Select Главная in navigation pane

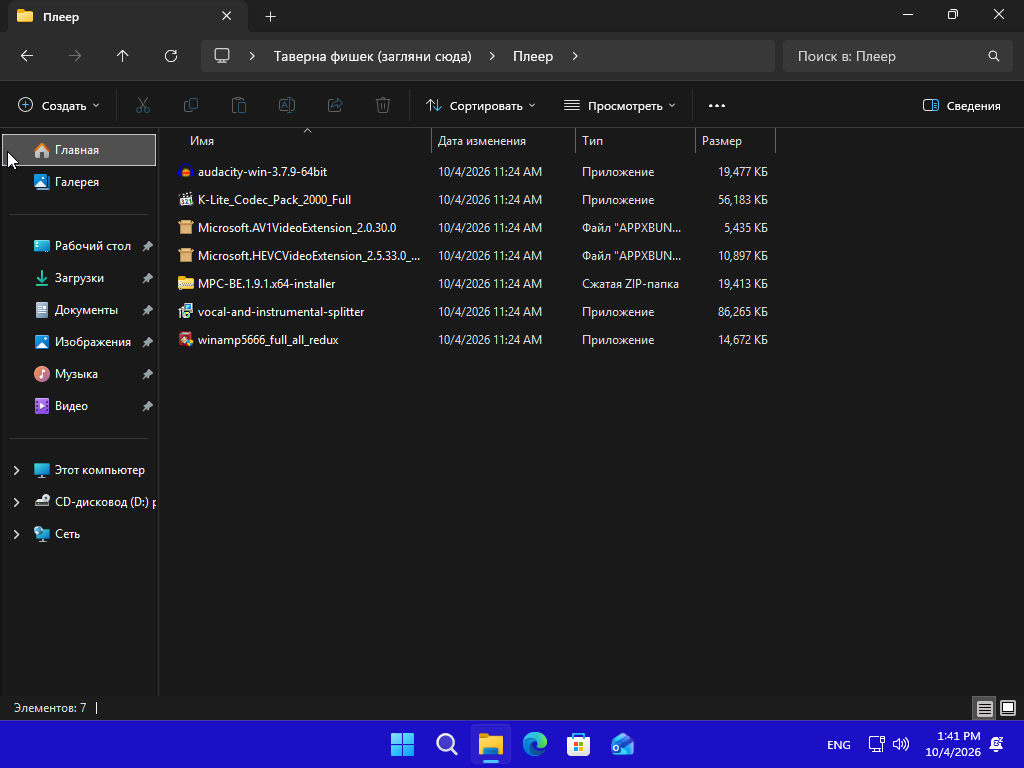(79, 150)
